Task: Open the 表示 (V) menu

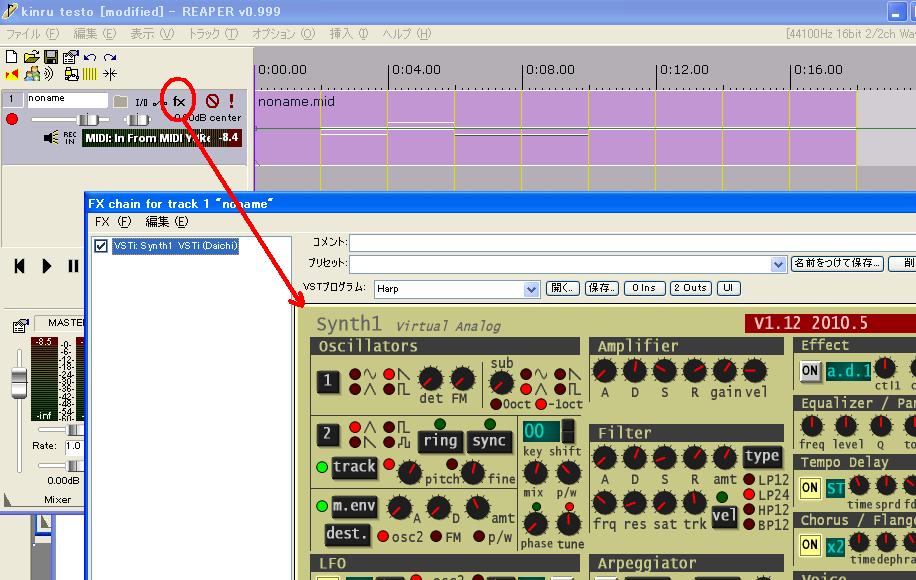Action: coord(151,34)
